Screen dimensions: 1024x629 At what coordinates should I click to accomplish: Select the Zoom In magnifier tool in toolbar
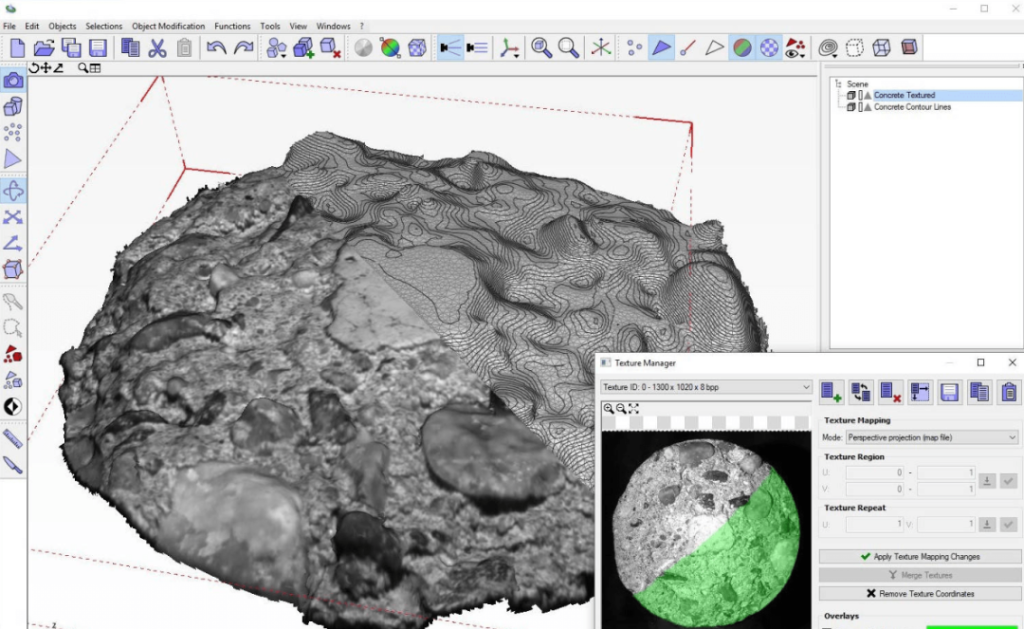coord(540,46)
